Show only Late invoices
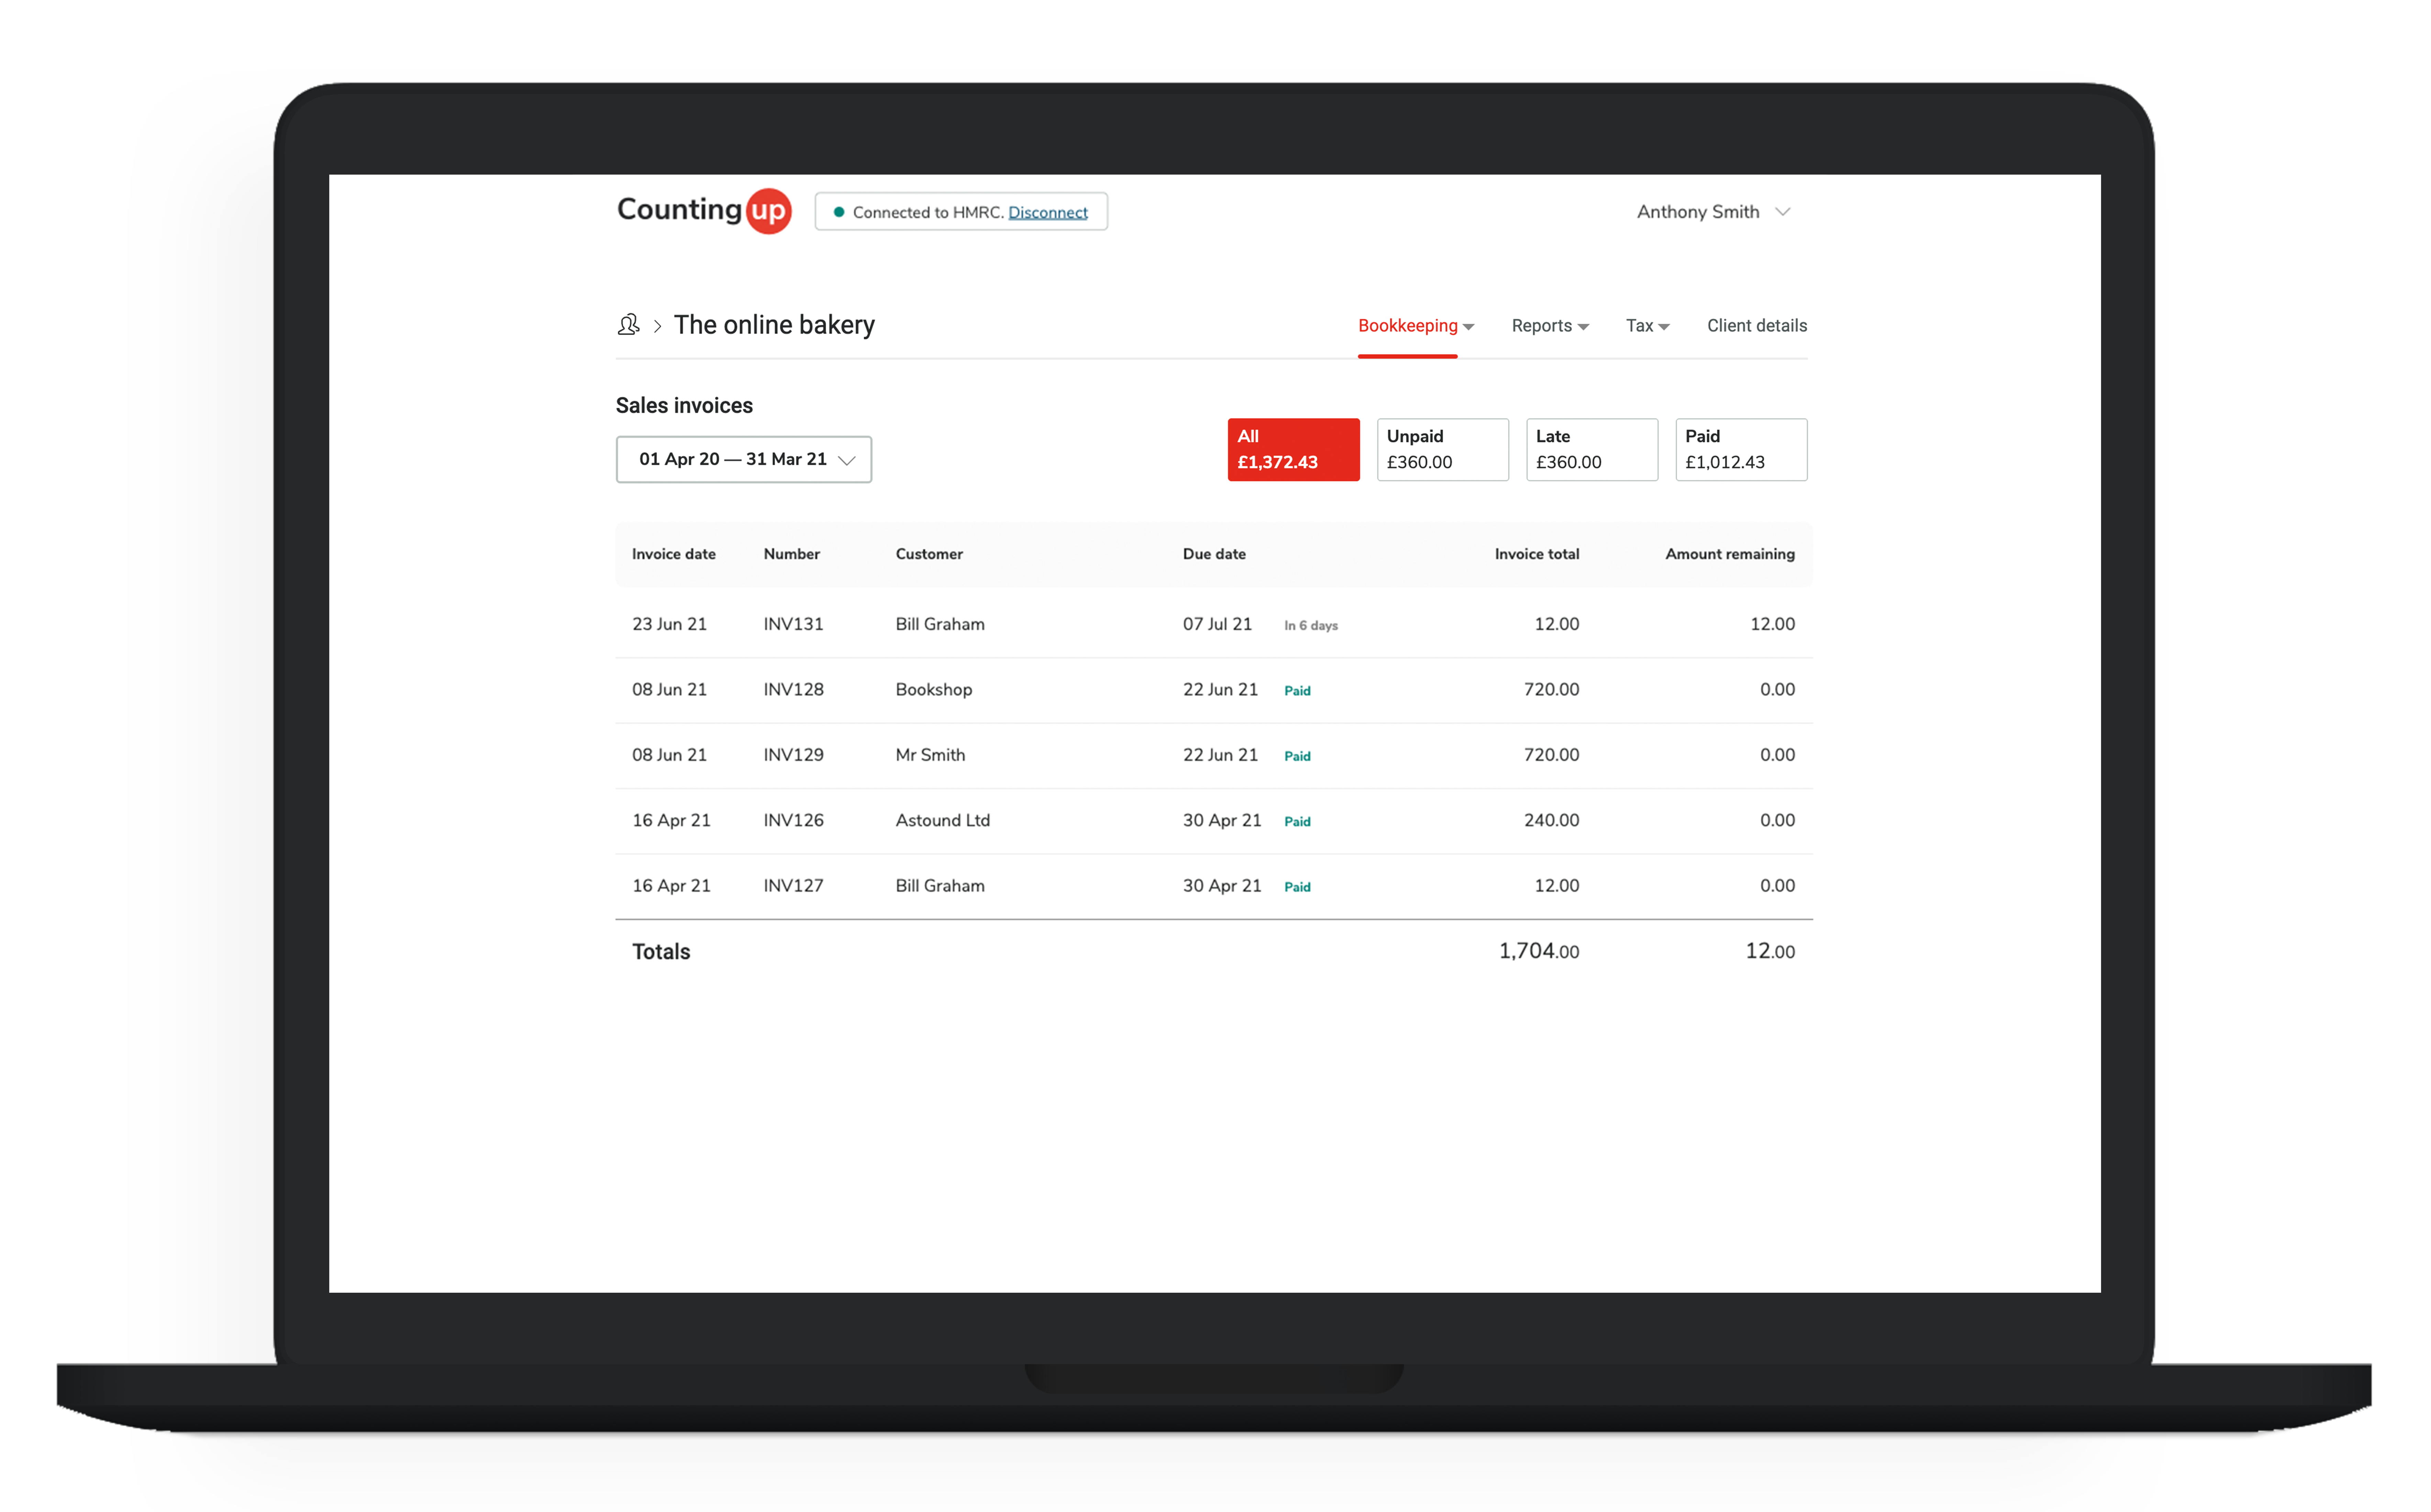2431x1512 pixels. 1591,449
